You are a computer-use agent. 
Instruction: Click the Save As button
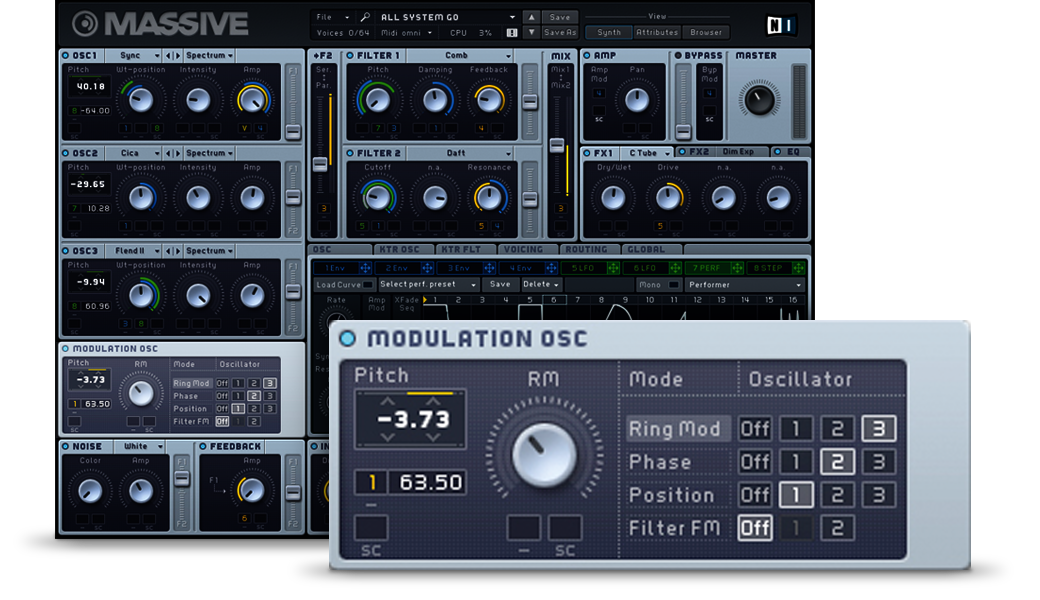tap(560, 32)
